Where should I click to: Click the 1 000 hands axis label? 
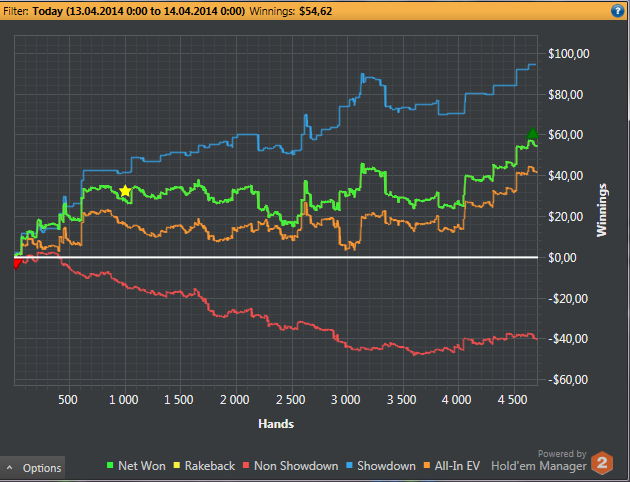click(x=123, y=400)
